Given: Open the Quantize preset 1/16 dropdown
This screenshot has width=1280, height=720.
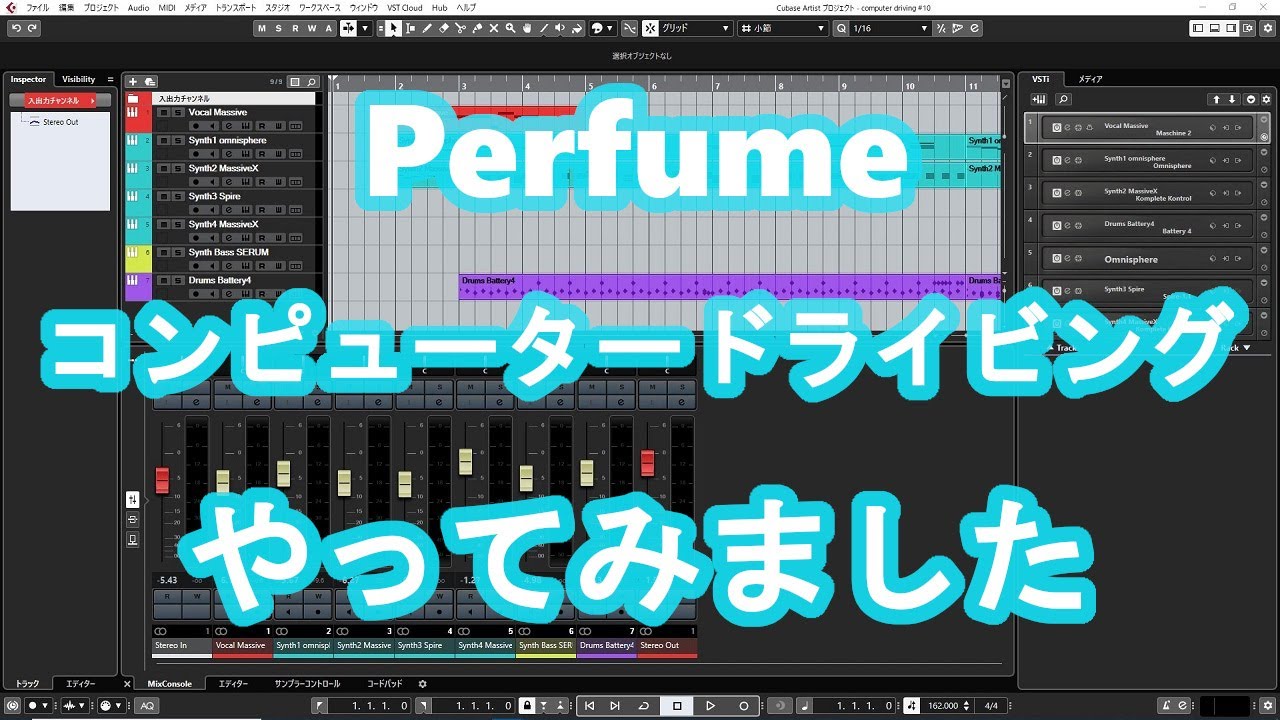Looking at the screenshot, I should (x=889, y=28).
